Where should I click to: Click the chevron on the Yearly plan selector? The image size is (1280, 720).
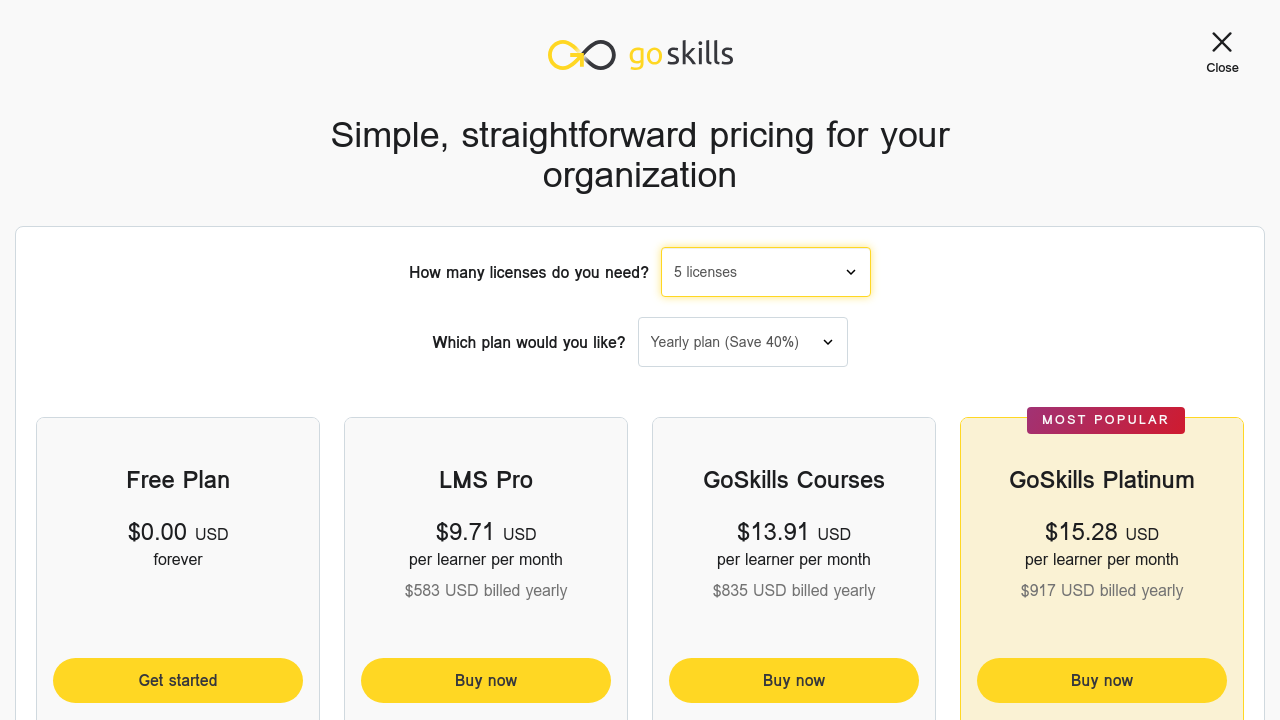828,342
